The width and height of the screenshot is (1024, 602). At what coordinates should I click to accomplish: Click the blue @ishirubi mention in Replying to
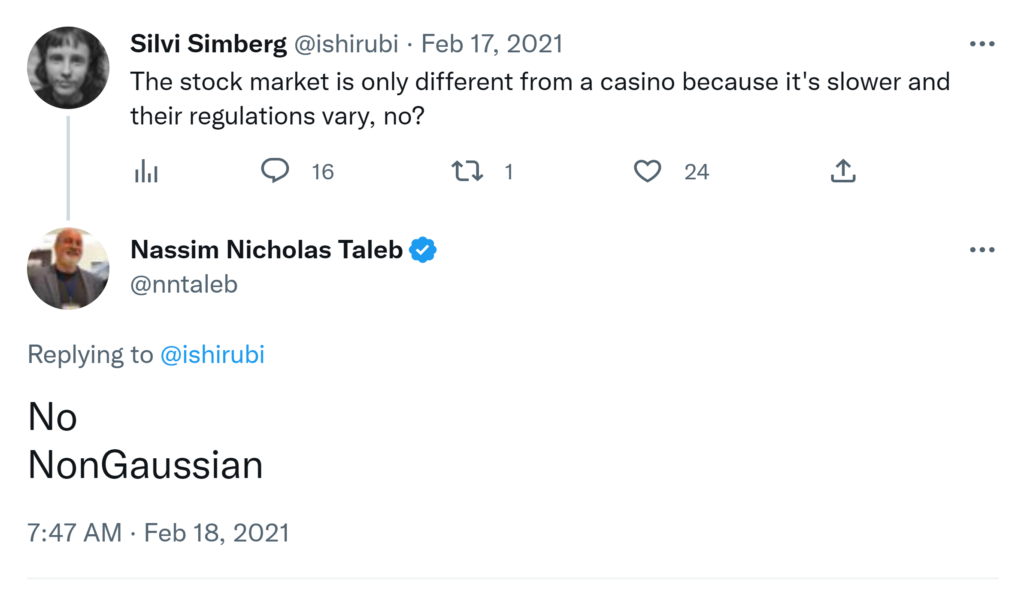pos(212,354)
